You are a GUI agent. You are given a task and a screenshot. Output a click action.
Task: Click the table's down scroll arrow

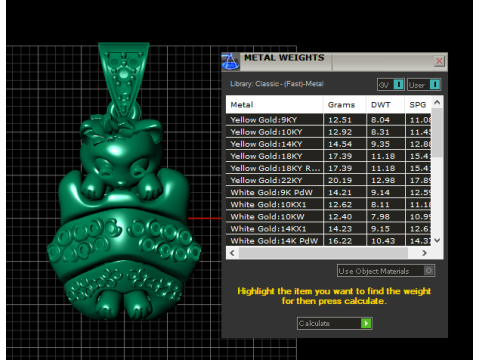click(x=437, y=240)
